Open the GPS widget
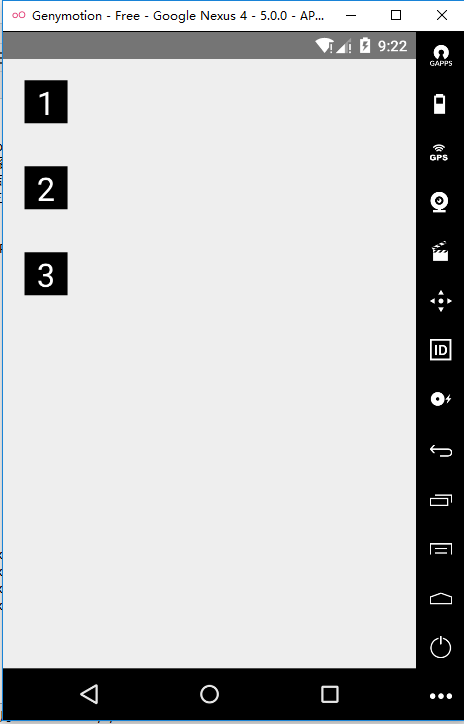The width and height of the screenshot is (464, 724). tap(439, 152)
